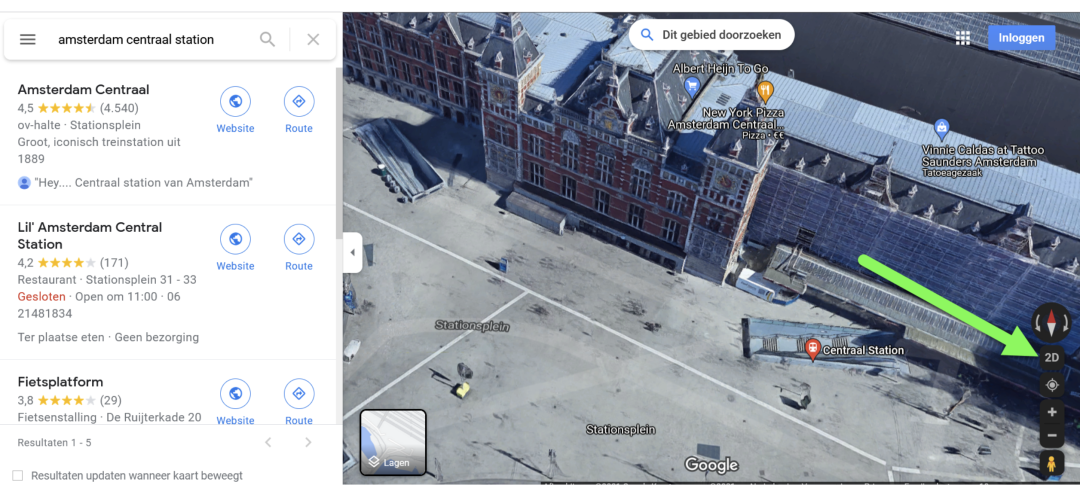The image size is (1080, 485).
Task: Click the New York Pizza restaurant marker
Action: point(765,90)
